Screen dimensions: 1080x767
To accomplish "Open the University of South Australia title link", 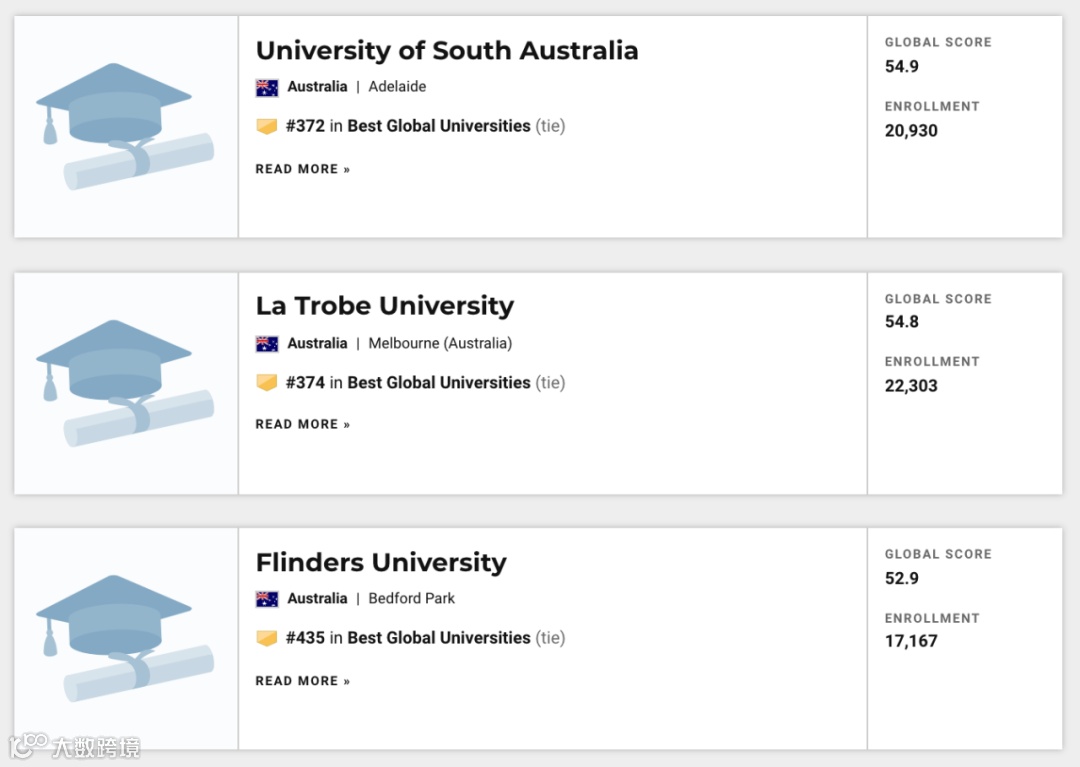I will [447, 51].
